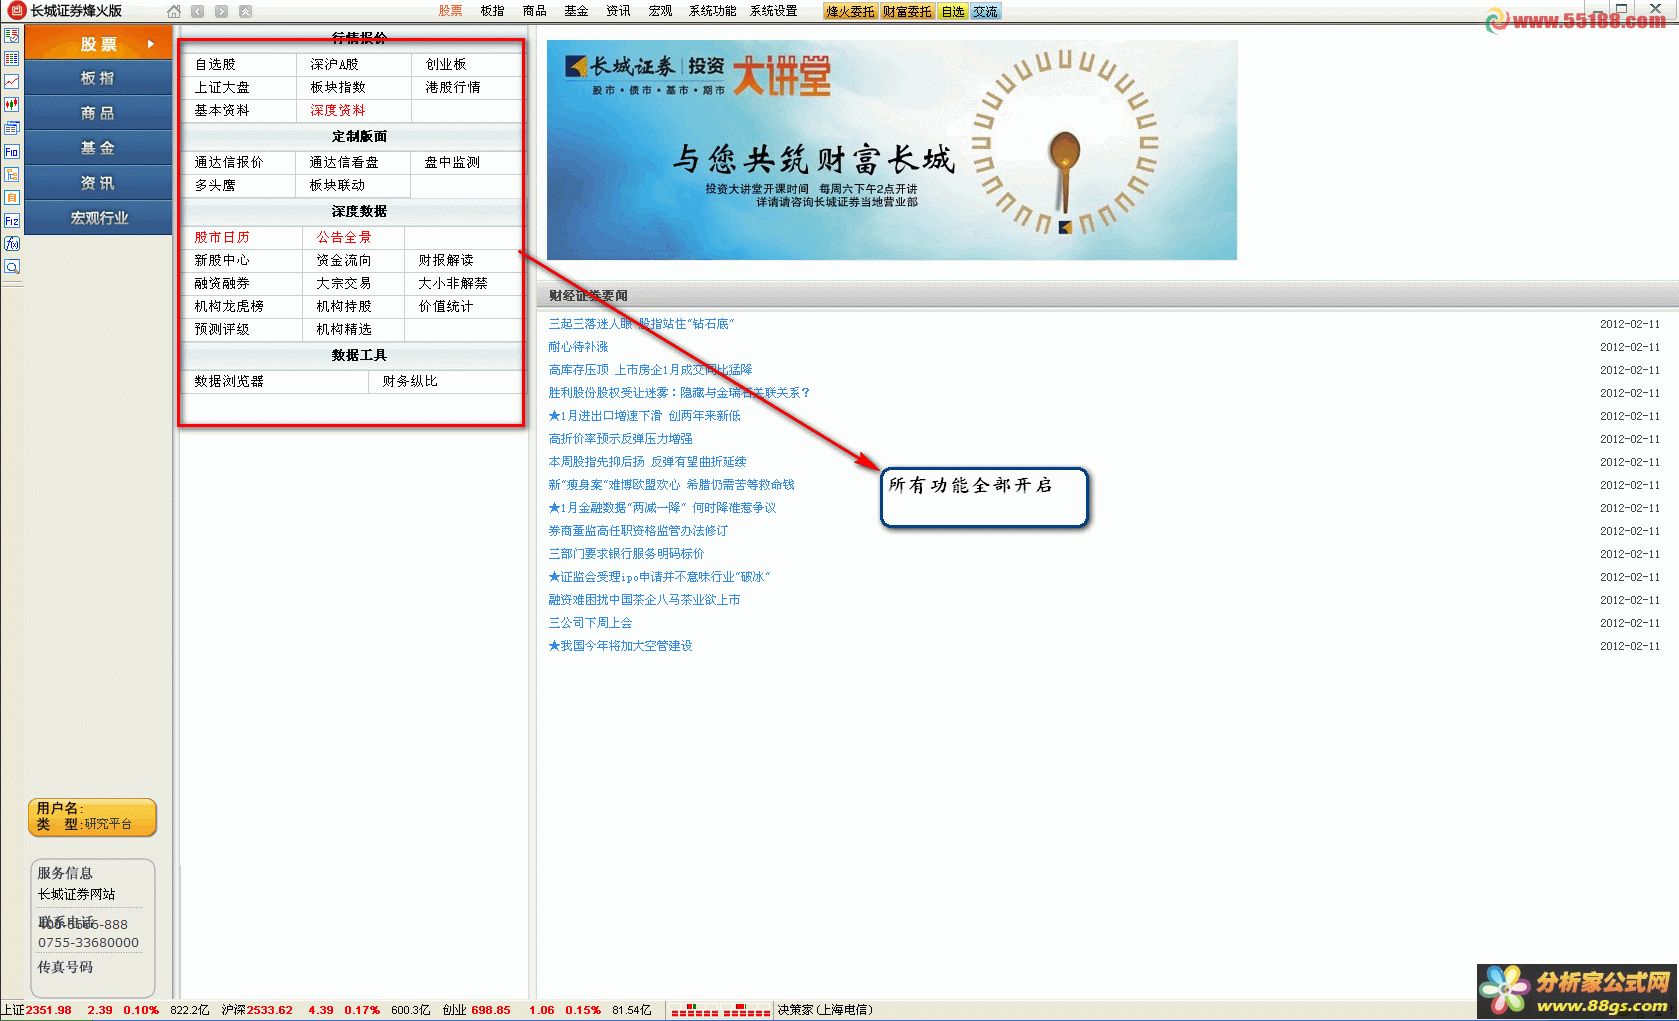Open 盘中监测 layout
The height and width of the screenshot is (1021, 1679).
pyautogui.click(x=452, y=162)
